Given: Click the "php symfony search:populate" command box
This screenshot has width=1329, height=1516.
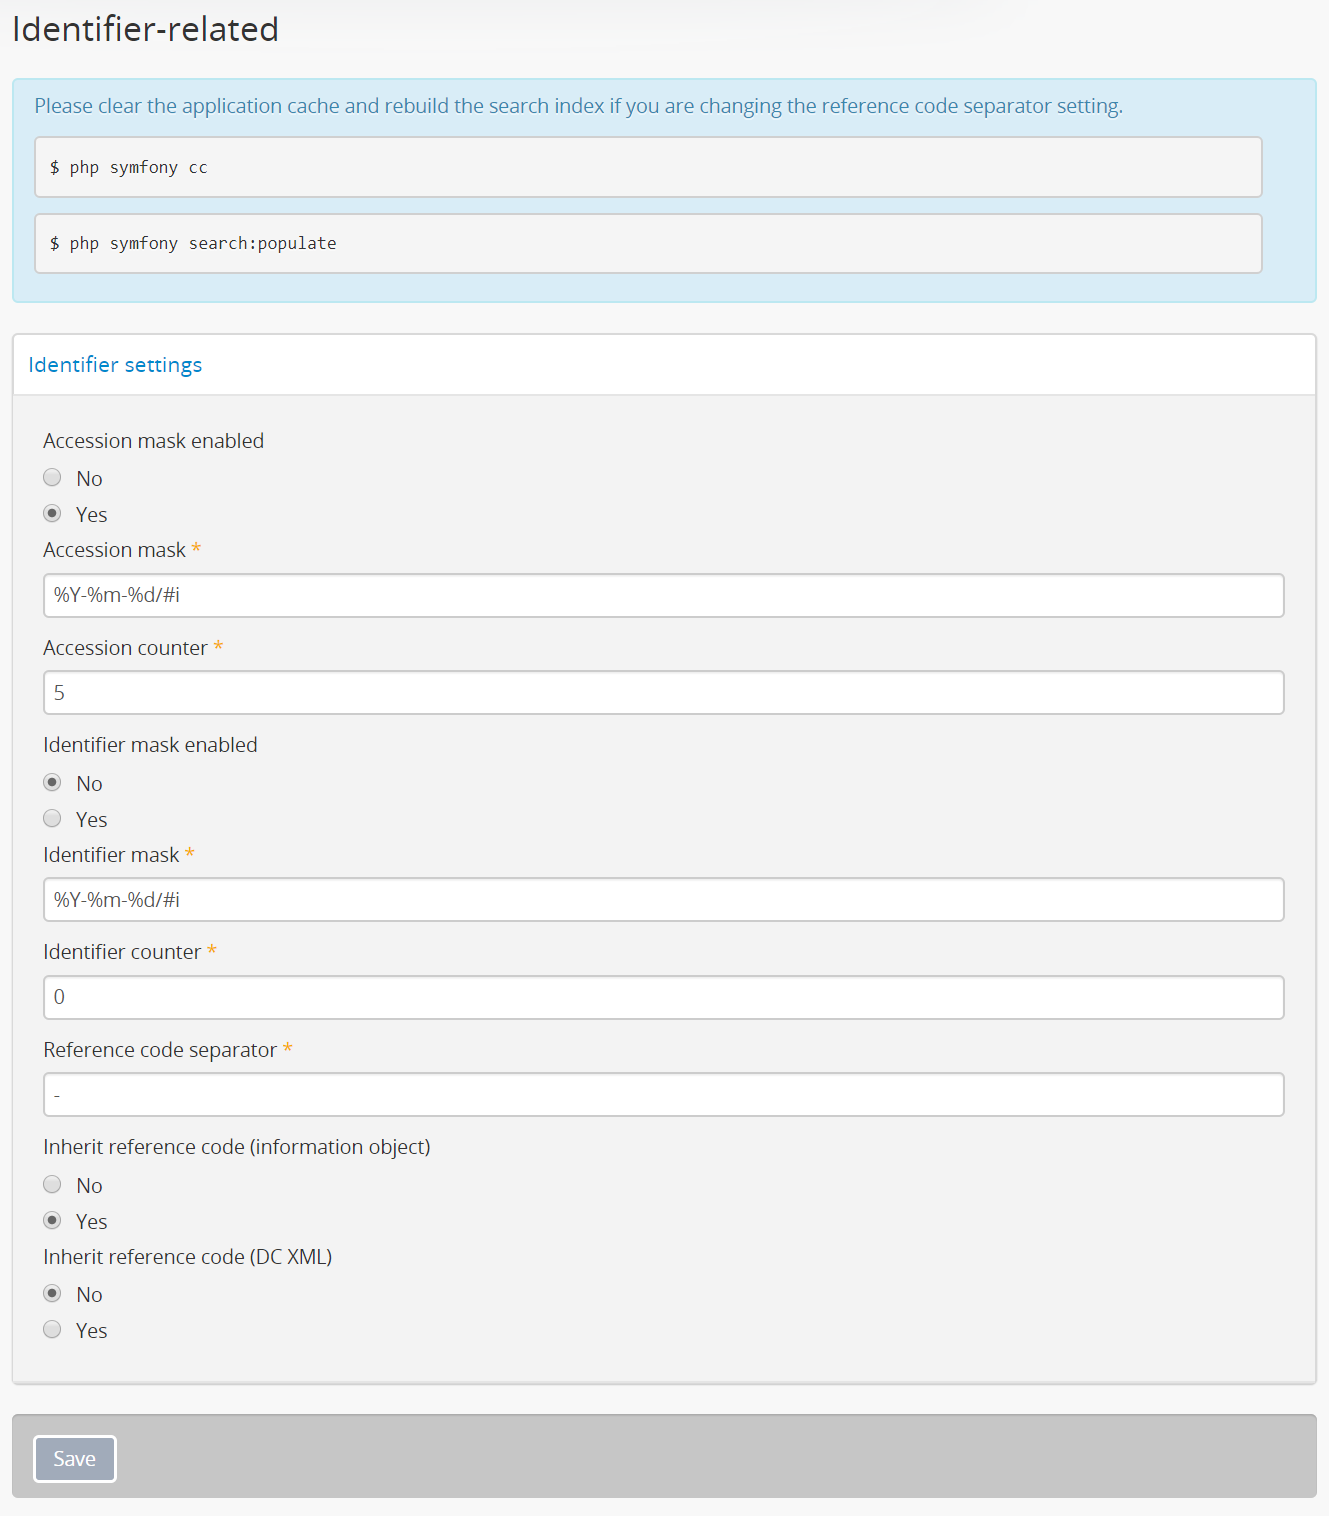Looking at the screenshot, I should pos(648,243).
